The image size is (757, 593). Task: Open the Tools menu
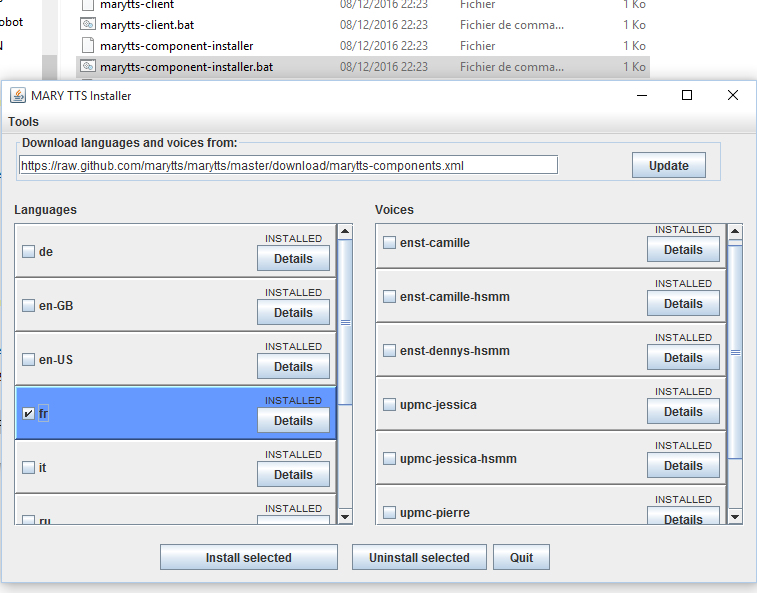click(x=23, y=122)
